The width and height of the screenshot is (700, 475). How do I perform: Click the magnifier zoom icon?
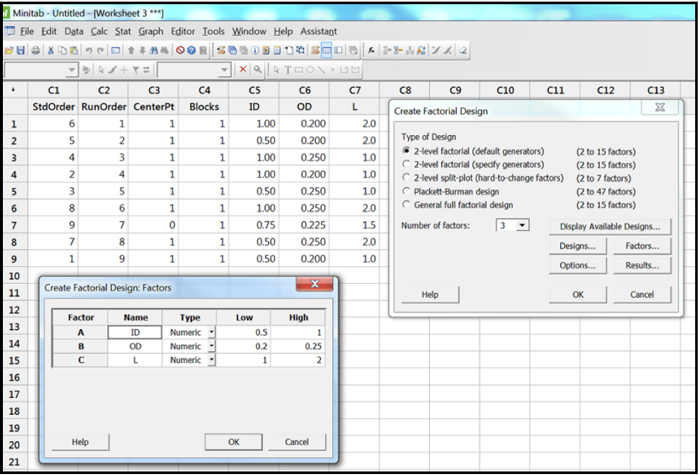tap(257, 69)
